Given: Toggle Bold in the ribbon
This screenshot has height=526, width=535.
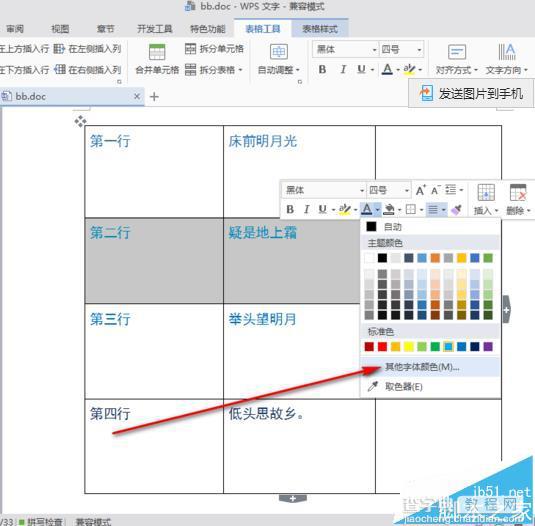Looking at the screenshot, I should point(322,70).
